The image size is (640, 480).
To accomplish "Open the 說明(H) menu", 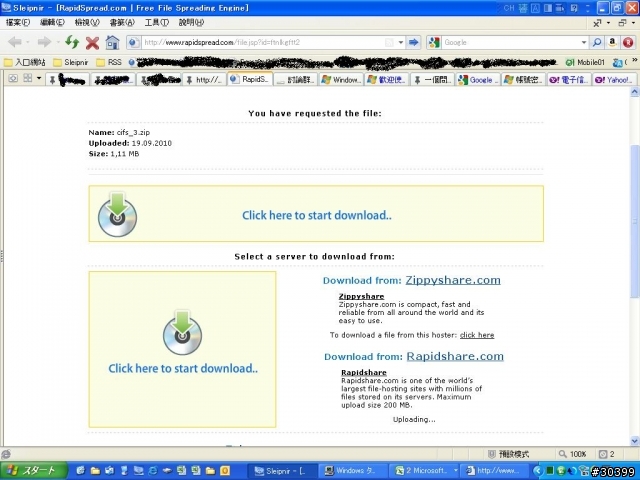I will (x=191, y=22).
